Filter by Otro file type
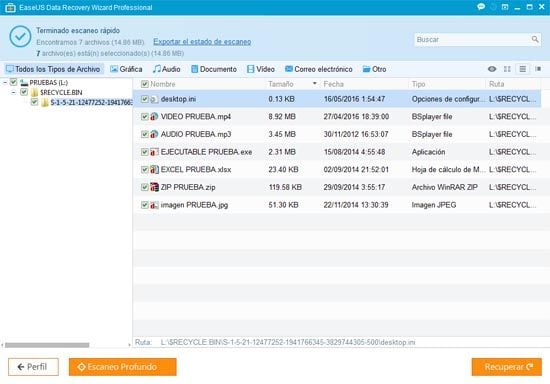 coord(374,69)
